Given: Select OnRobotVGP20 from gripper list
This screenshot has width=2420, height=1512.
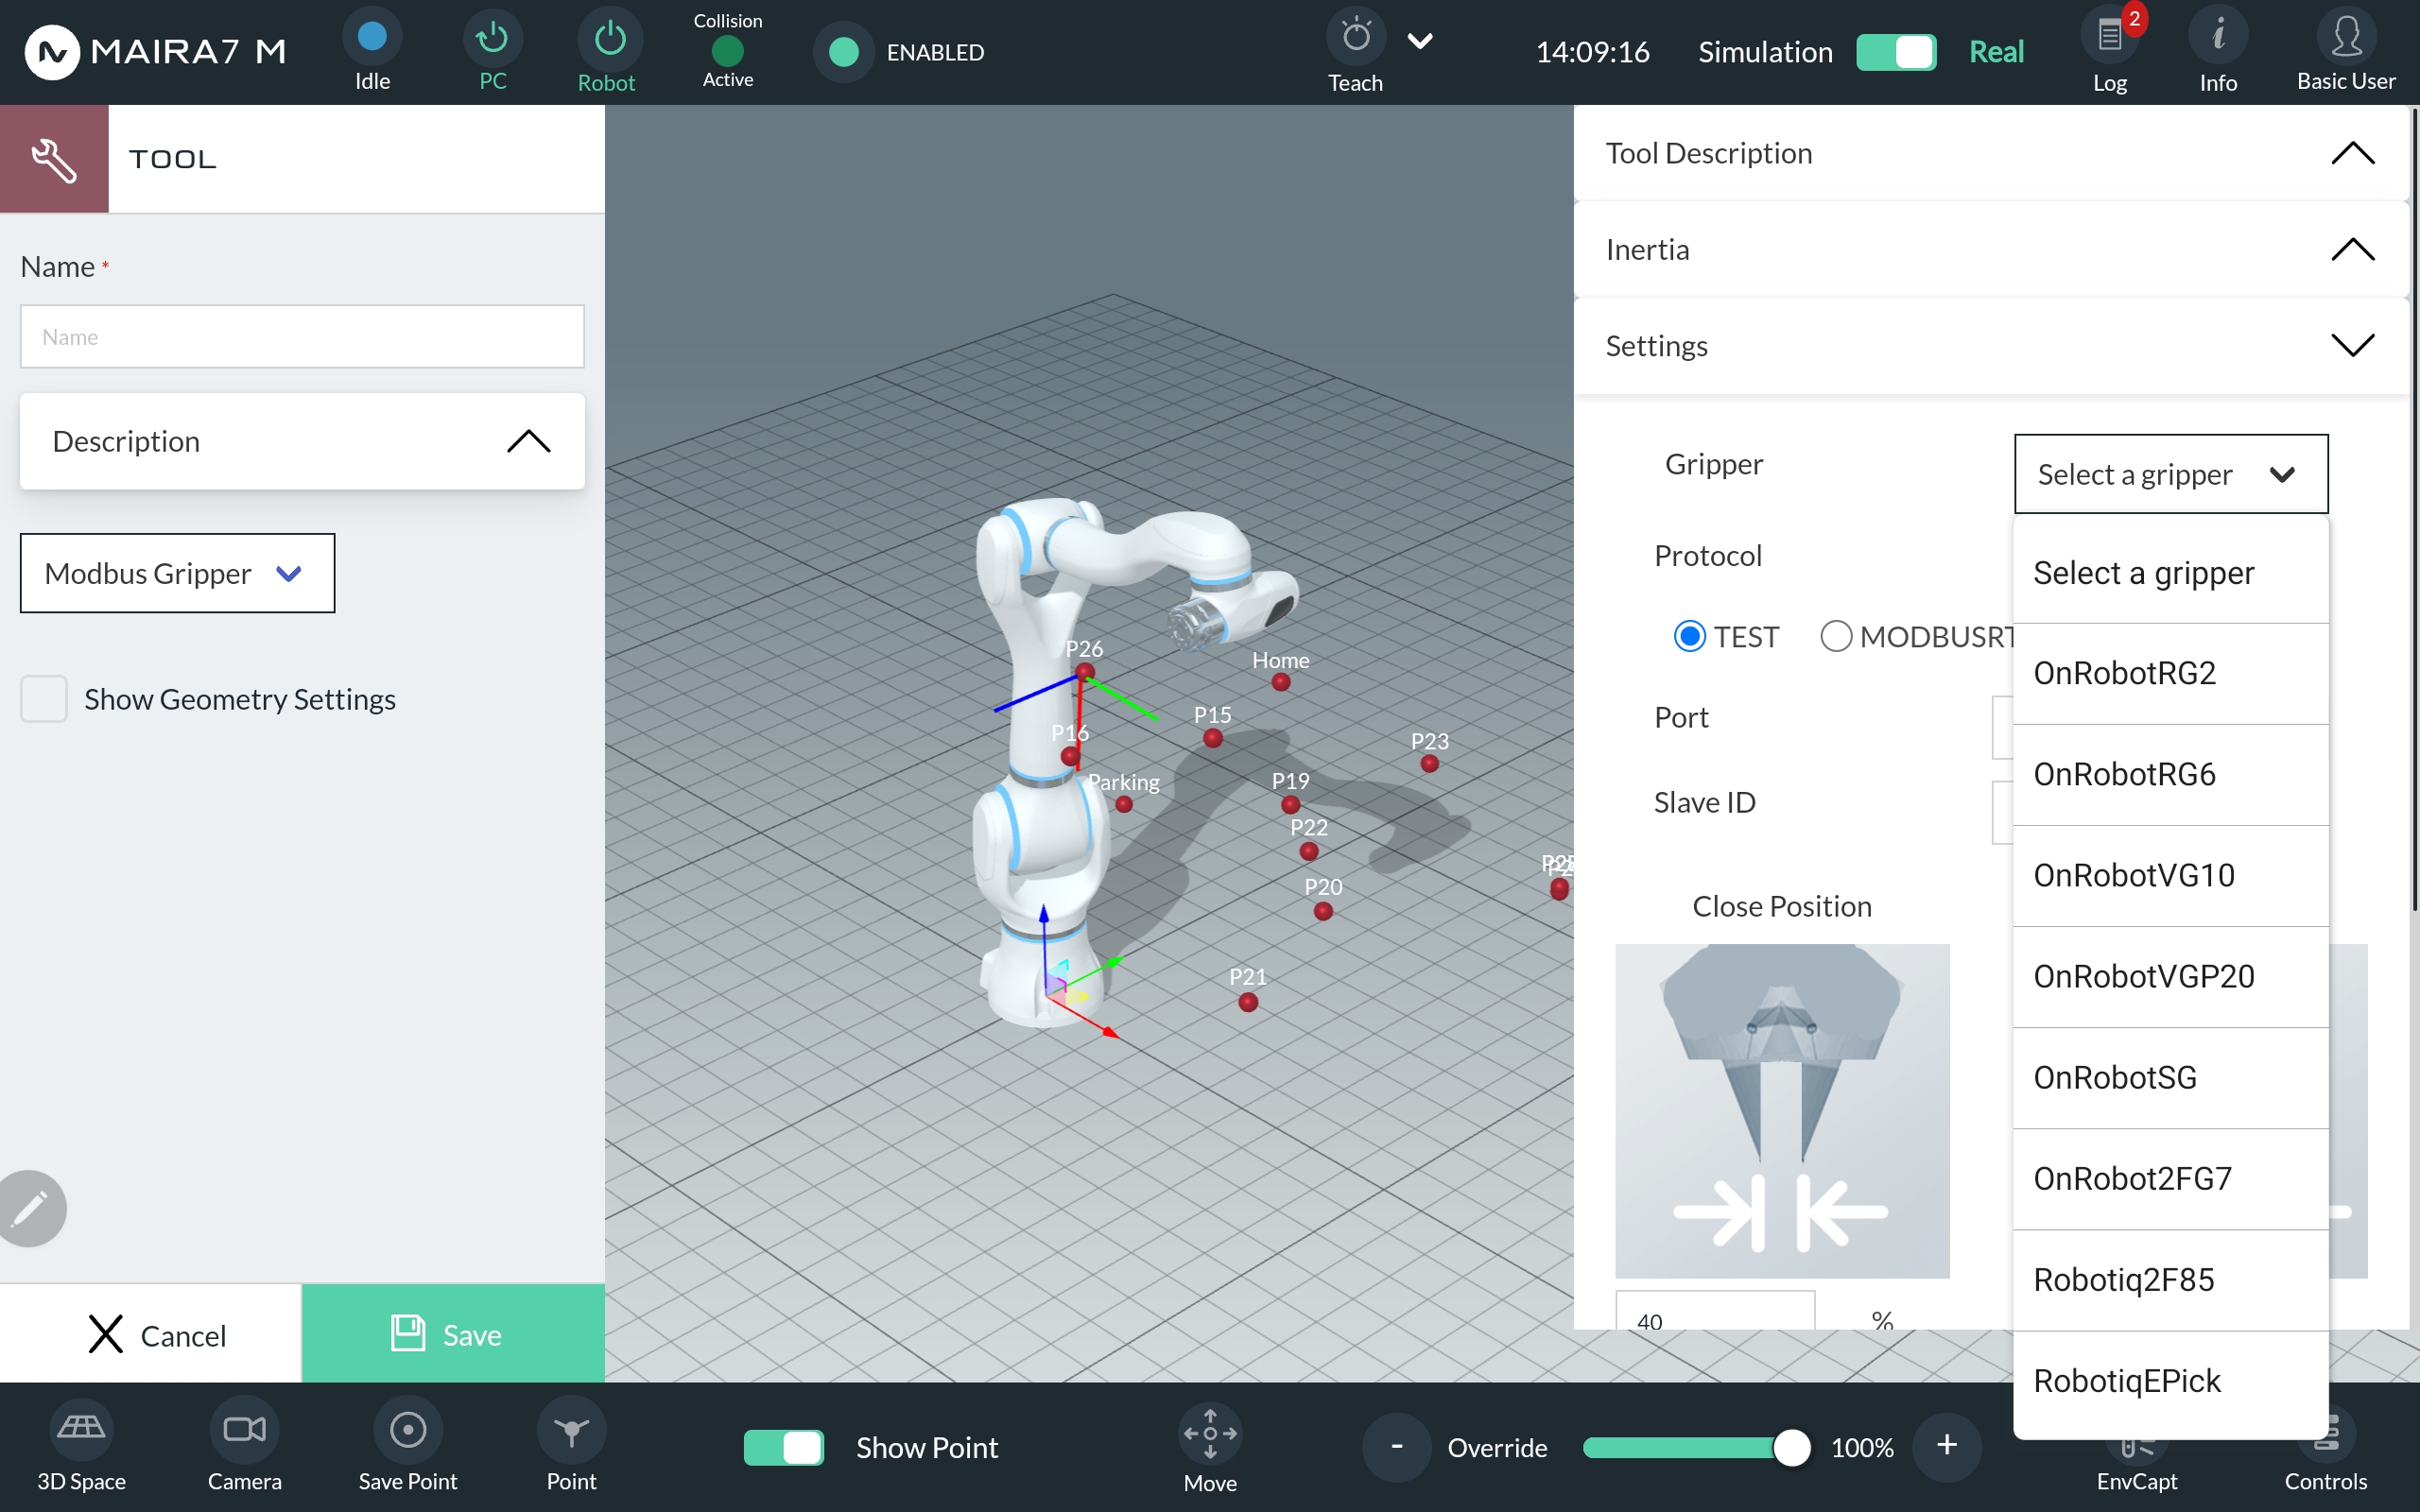Looking at the screenshot, I should [x=2171, y=976].
